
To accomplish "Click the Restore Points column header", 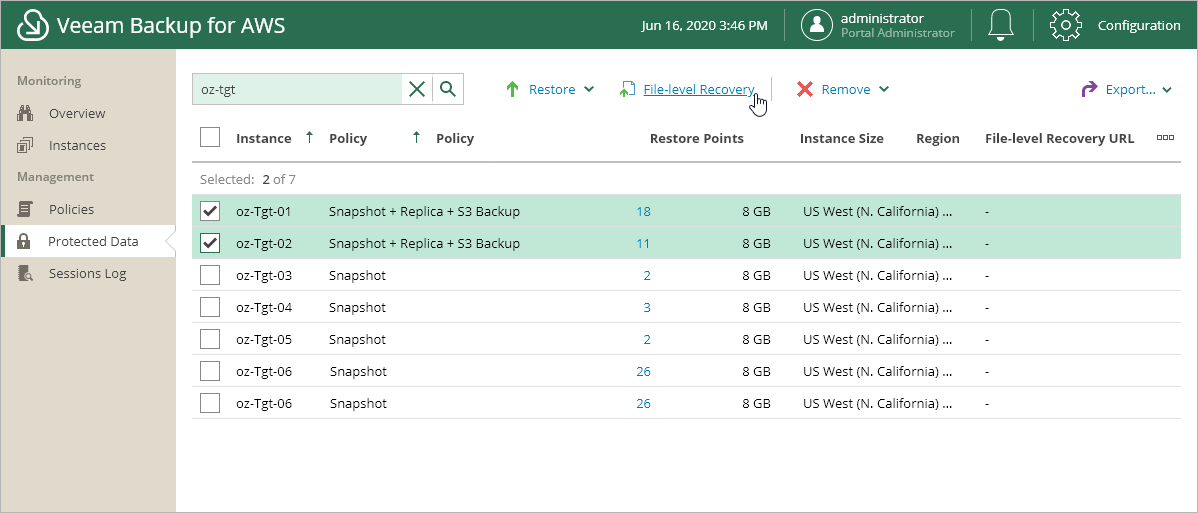I will point(697,138).
